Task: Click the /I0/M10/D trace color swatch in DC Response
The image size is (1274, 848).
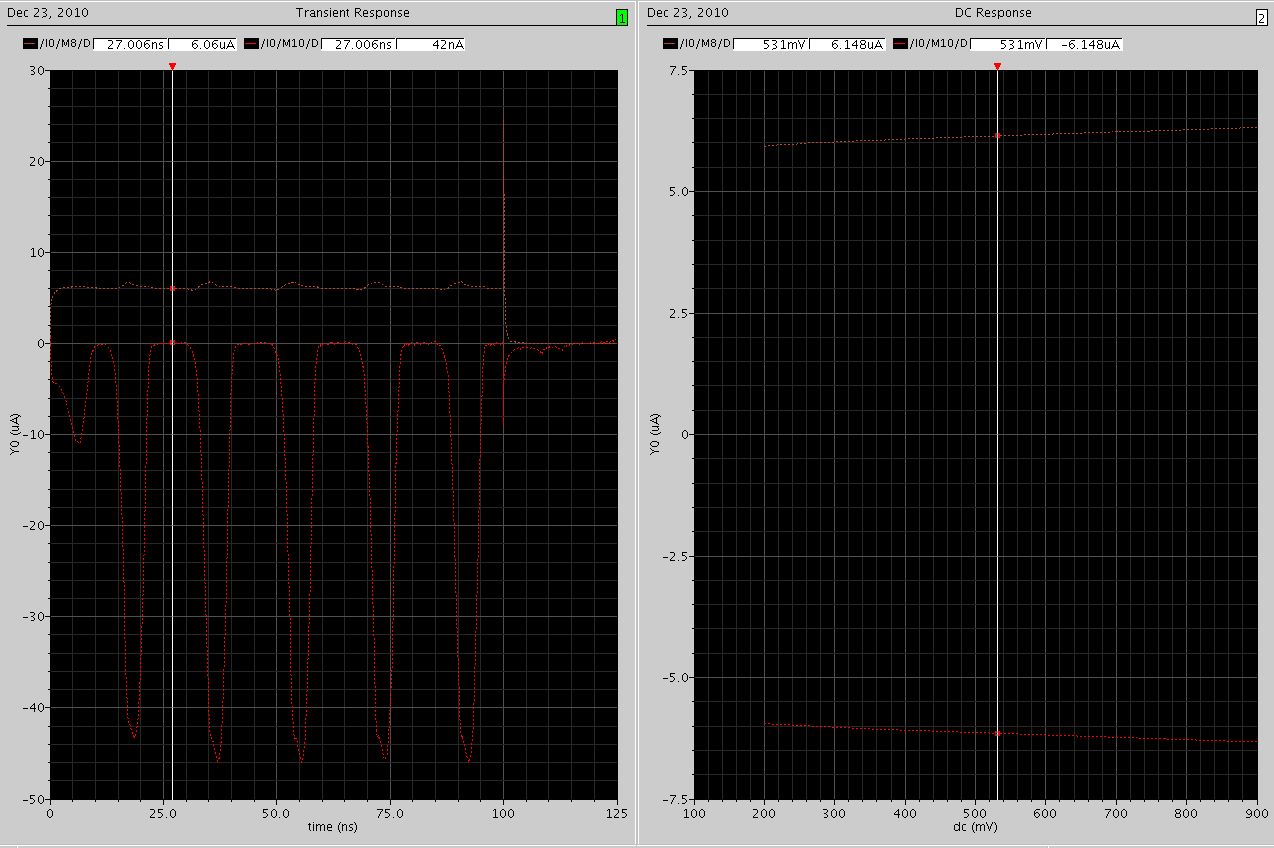Action: point(901,44)
